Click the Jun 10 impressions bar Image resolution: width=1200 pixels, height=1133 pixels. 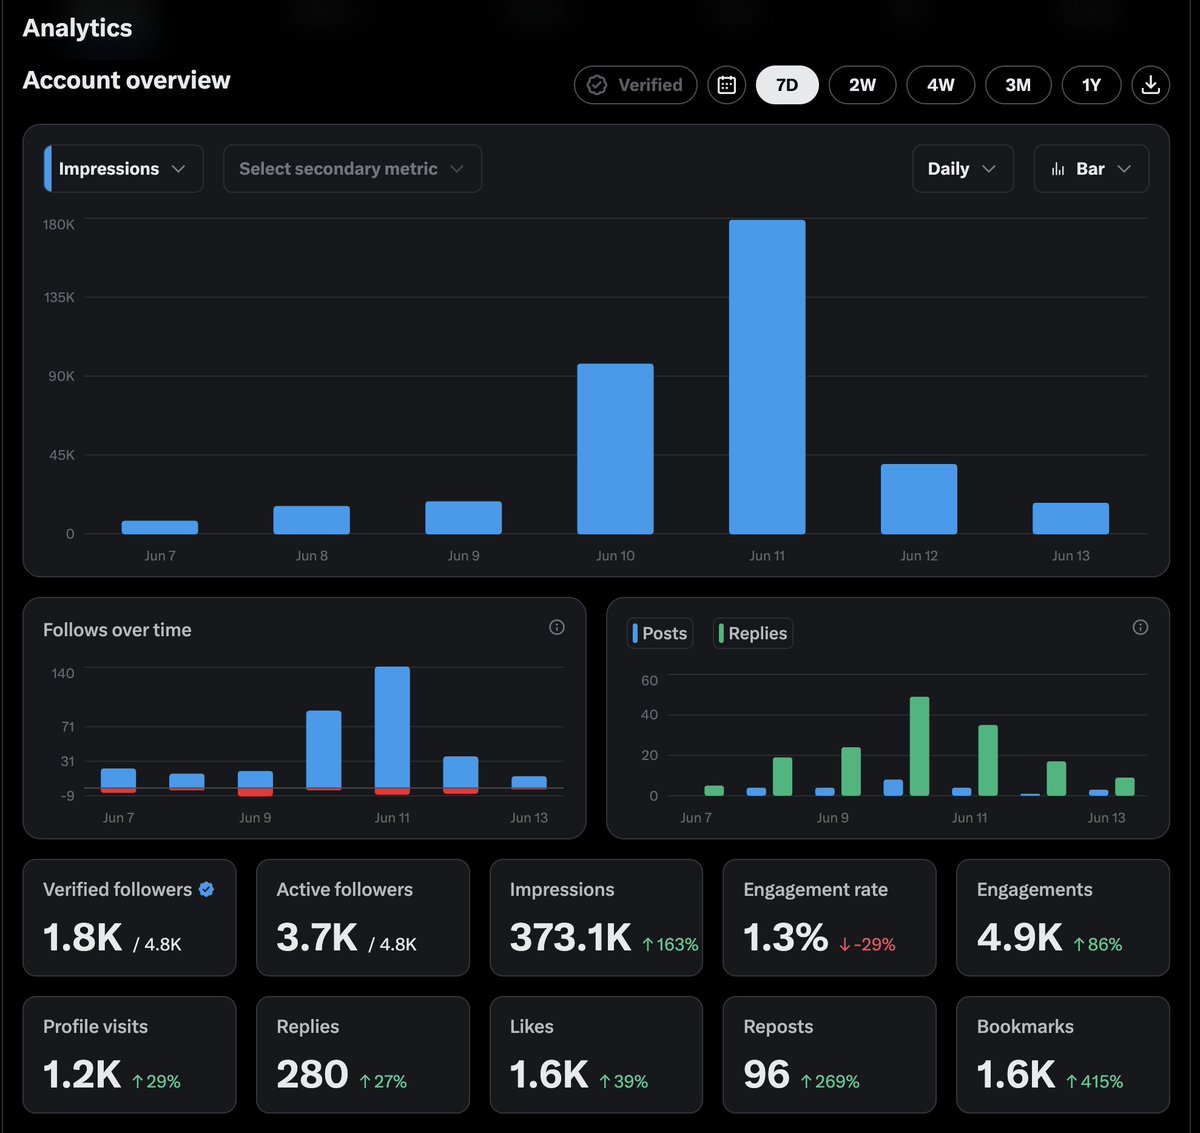tap(615, 449)
